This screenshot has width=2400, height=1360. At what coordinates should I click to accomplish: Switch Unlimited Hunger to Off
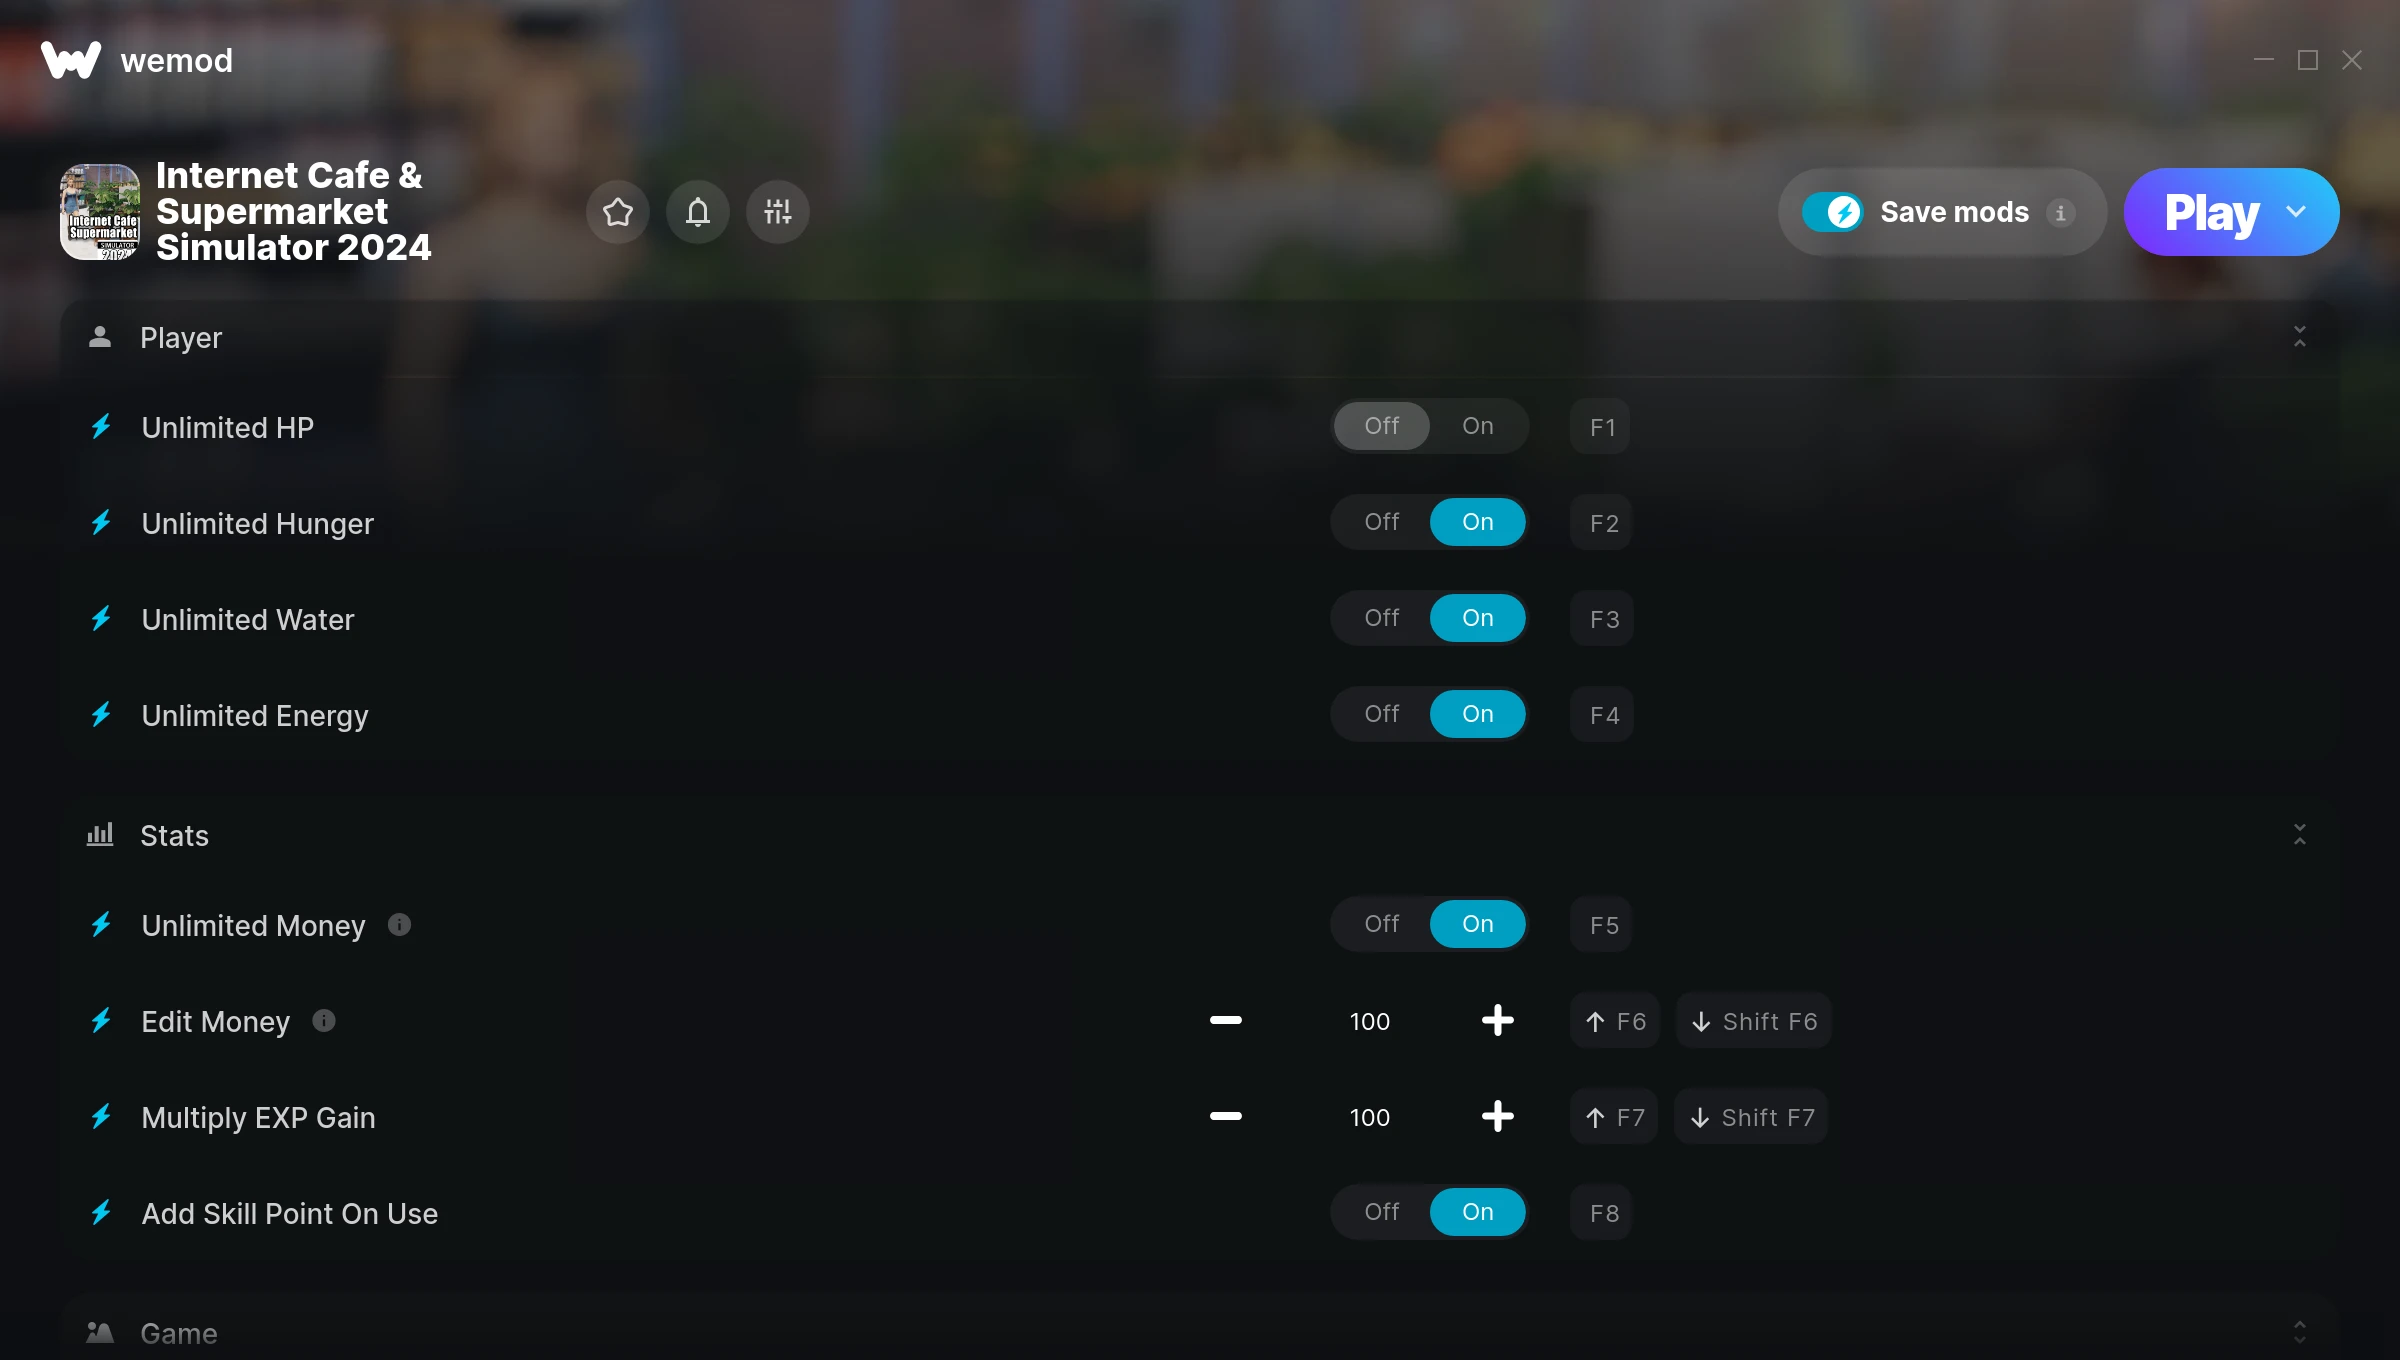[x=1381, y=522]
